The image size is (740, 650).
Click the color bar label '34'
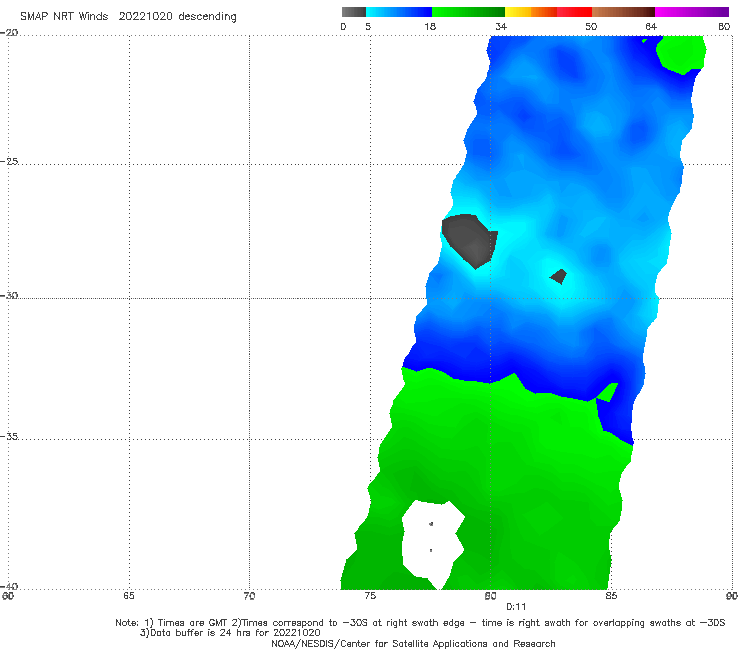click(501, 26)
